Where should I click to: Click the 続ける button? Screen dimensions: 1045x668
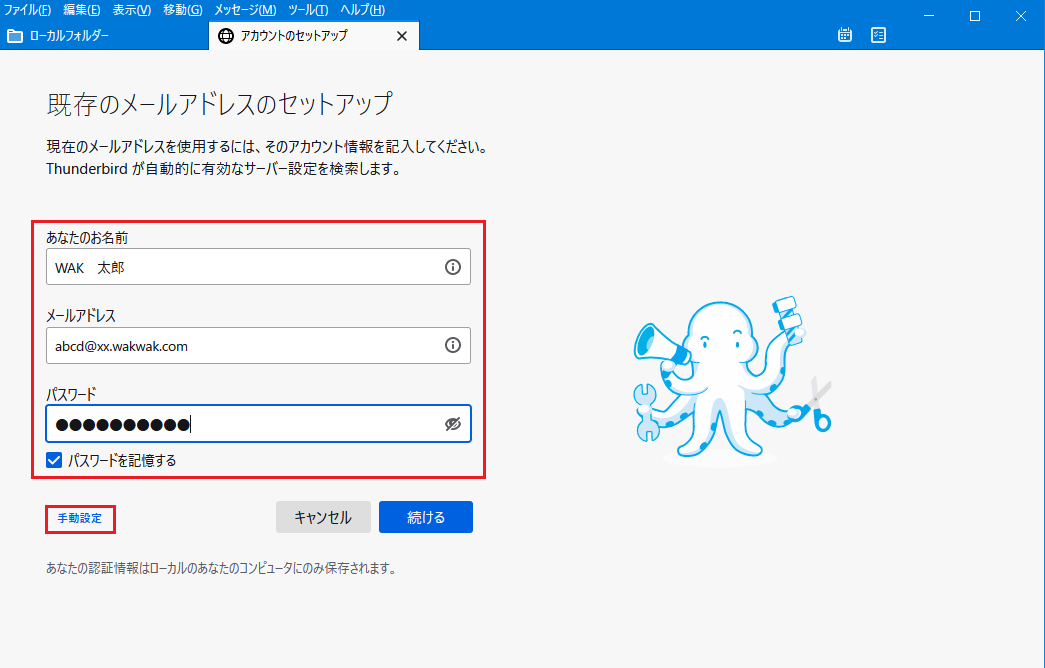[x=426, y=517]
